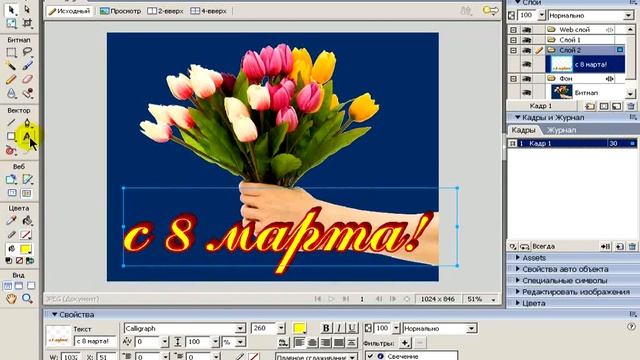Select the Pencil tool
640x360 pixels.
[11, 79]
